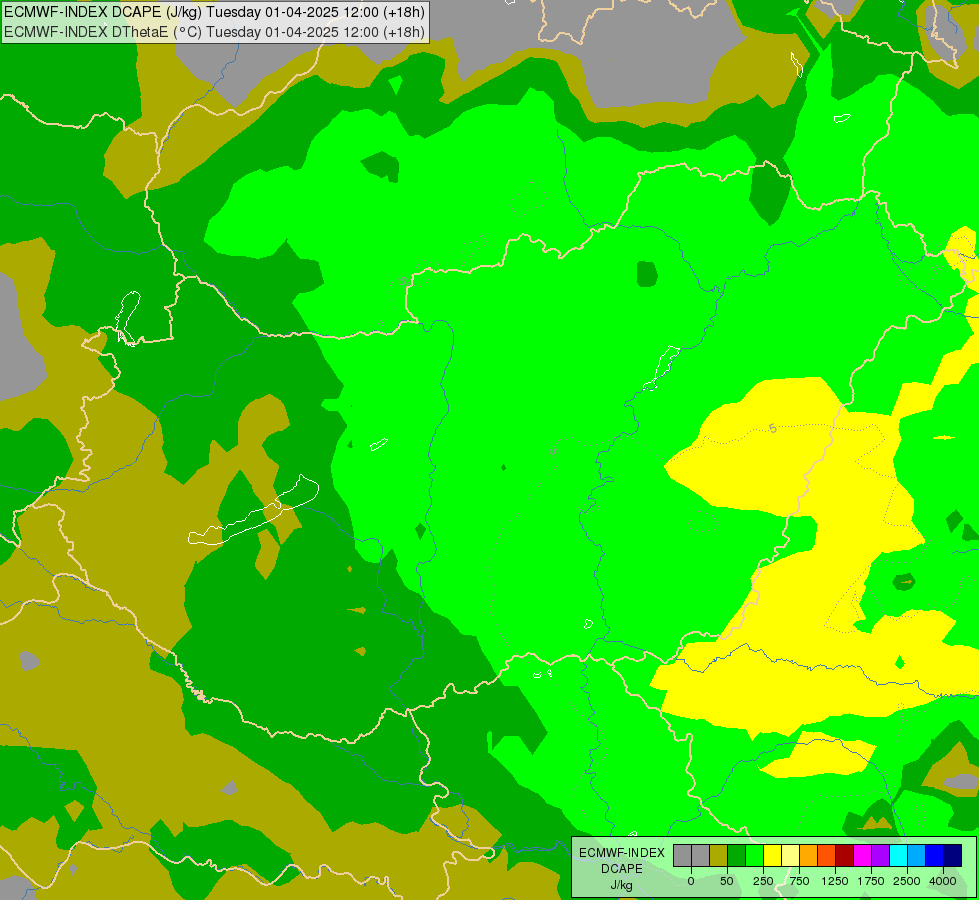Click the pale yellow legend swatch
This screenshot has width=979, height=900.
pos(790,856)
